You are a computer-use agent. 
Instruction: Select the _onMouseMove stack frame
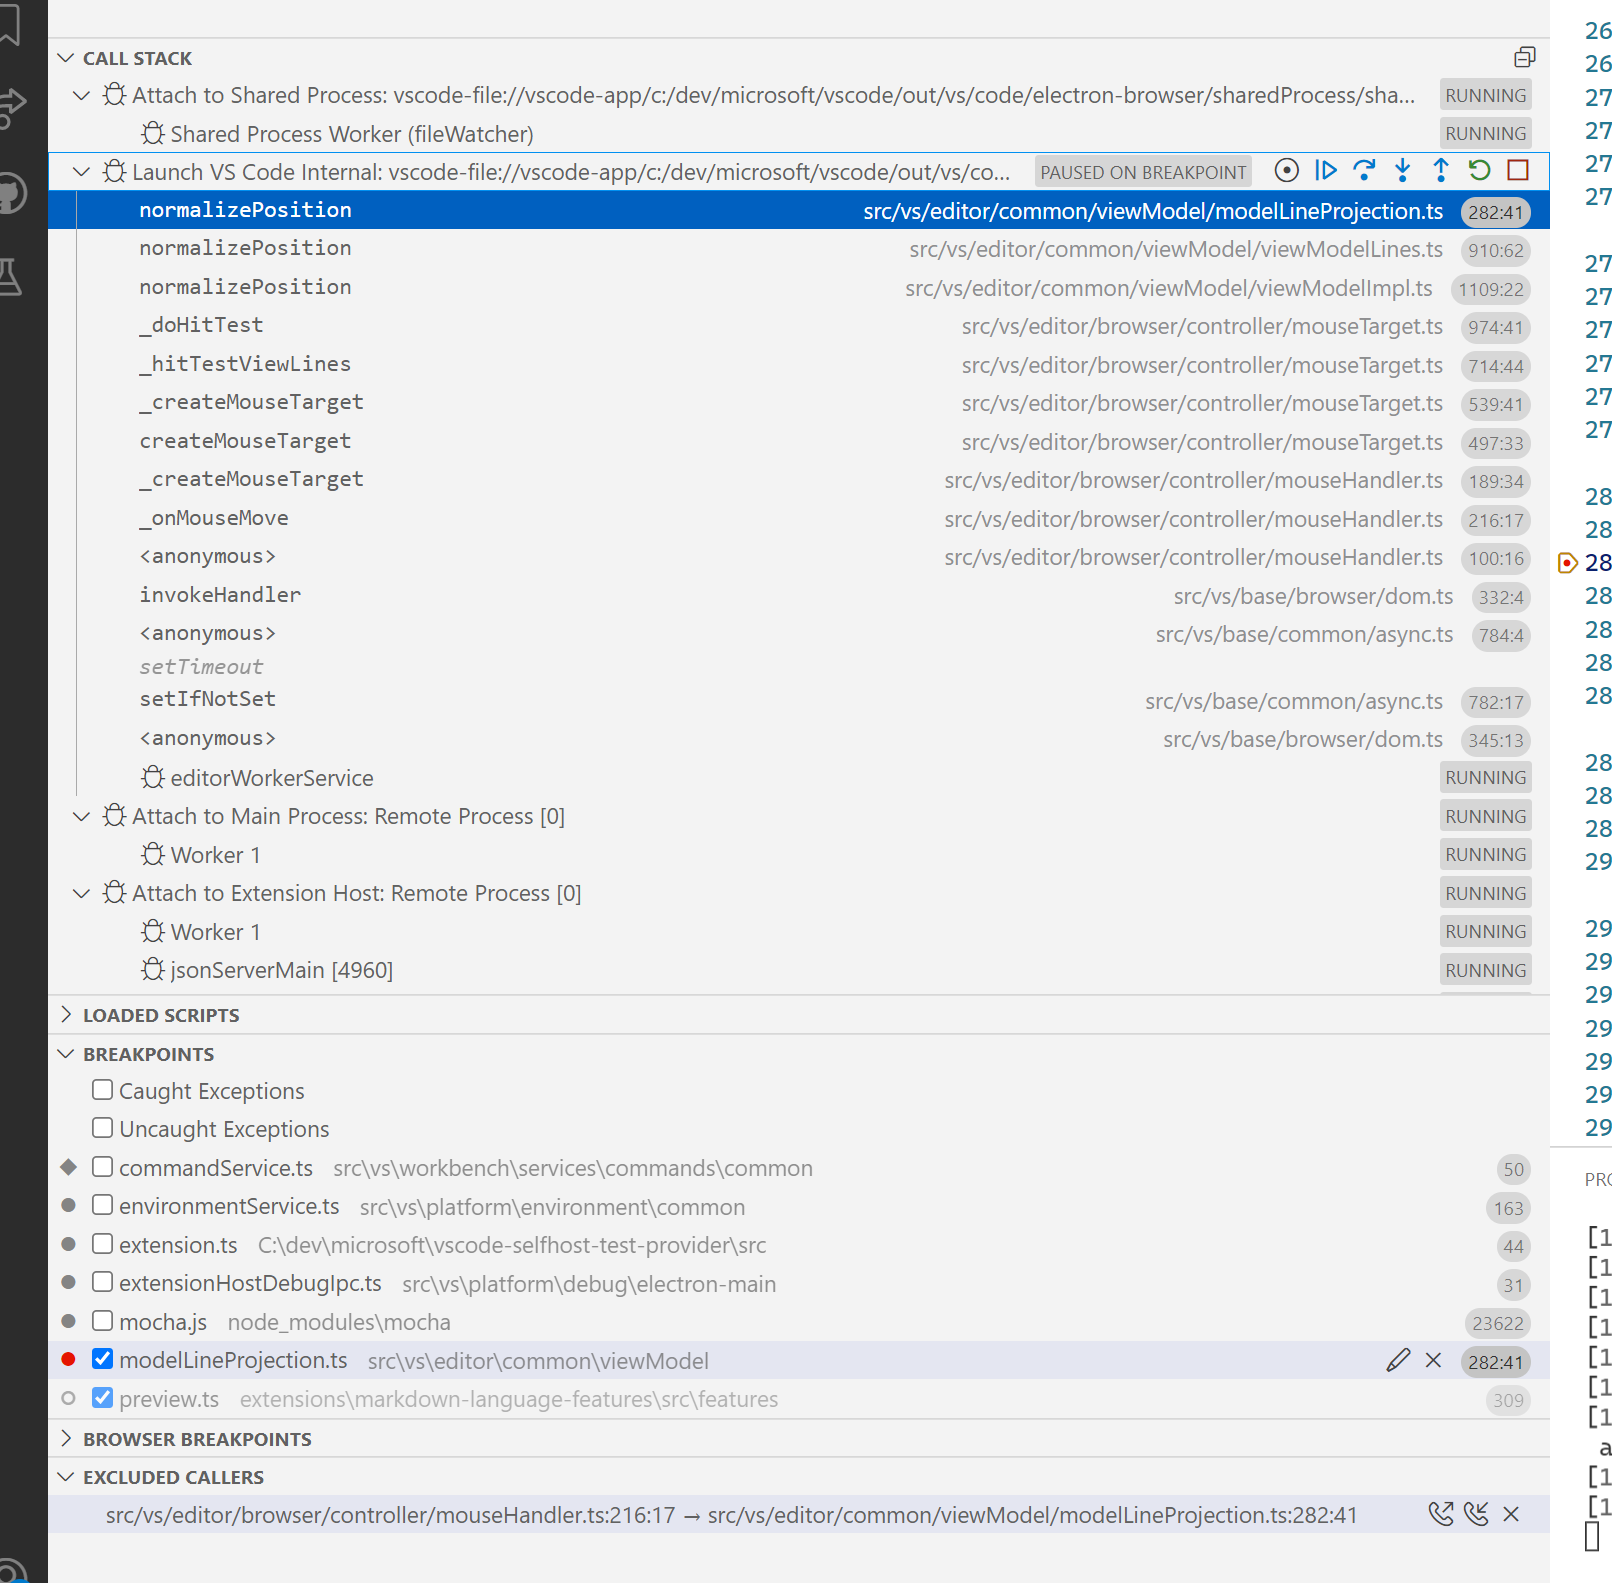pyautogui.click(x=798, y=519)
